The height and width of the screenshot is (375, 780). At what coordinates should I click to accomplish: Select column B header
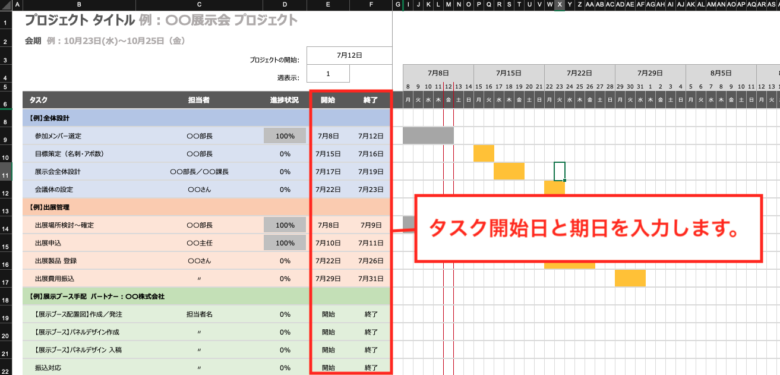coord(79,5)
